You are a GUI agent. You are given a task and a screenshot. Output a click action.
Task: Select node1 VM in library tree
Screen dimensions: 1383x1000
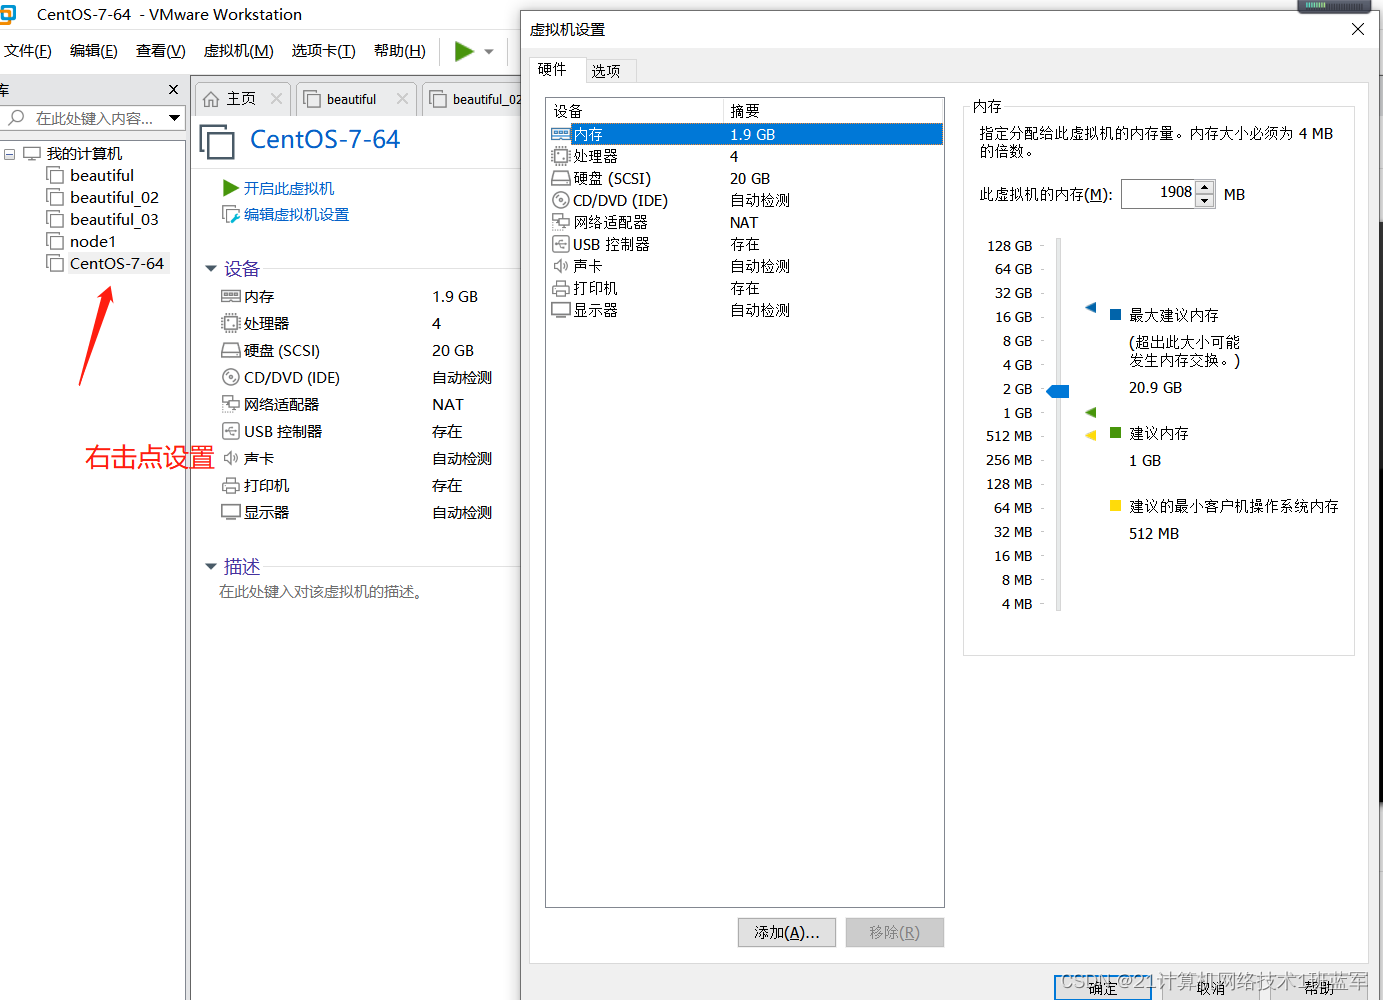pyautogui.click(x=92, y=242)
